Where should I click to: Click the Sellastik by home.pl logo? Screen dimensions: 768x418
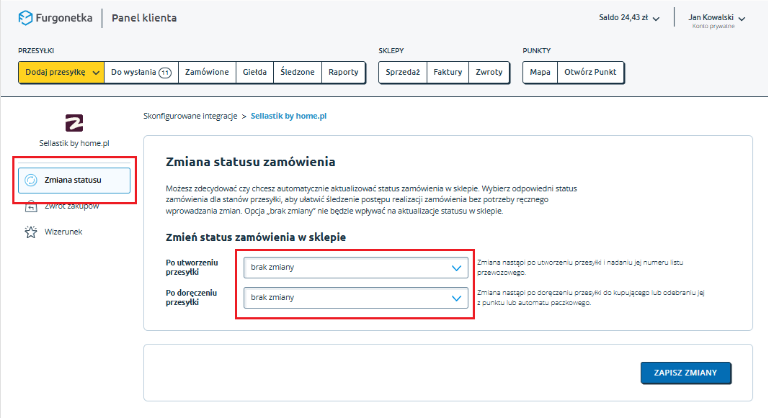point(73,122)
